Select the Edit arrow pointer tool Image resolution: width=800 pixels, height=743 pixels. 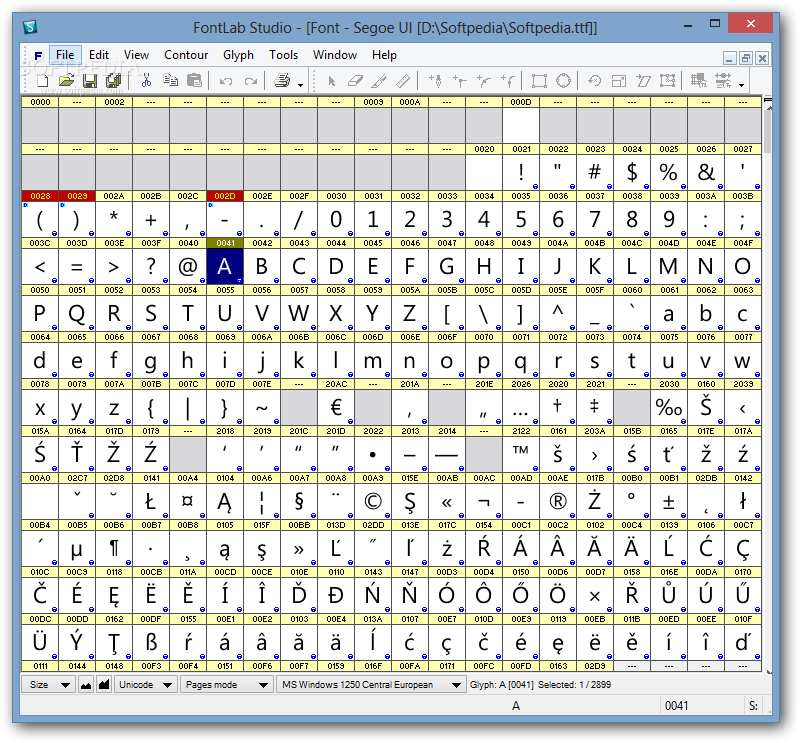pos(332,81)
